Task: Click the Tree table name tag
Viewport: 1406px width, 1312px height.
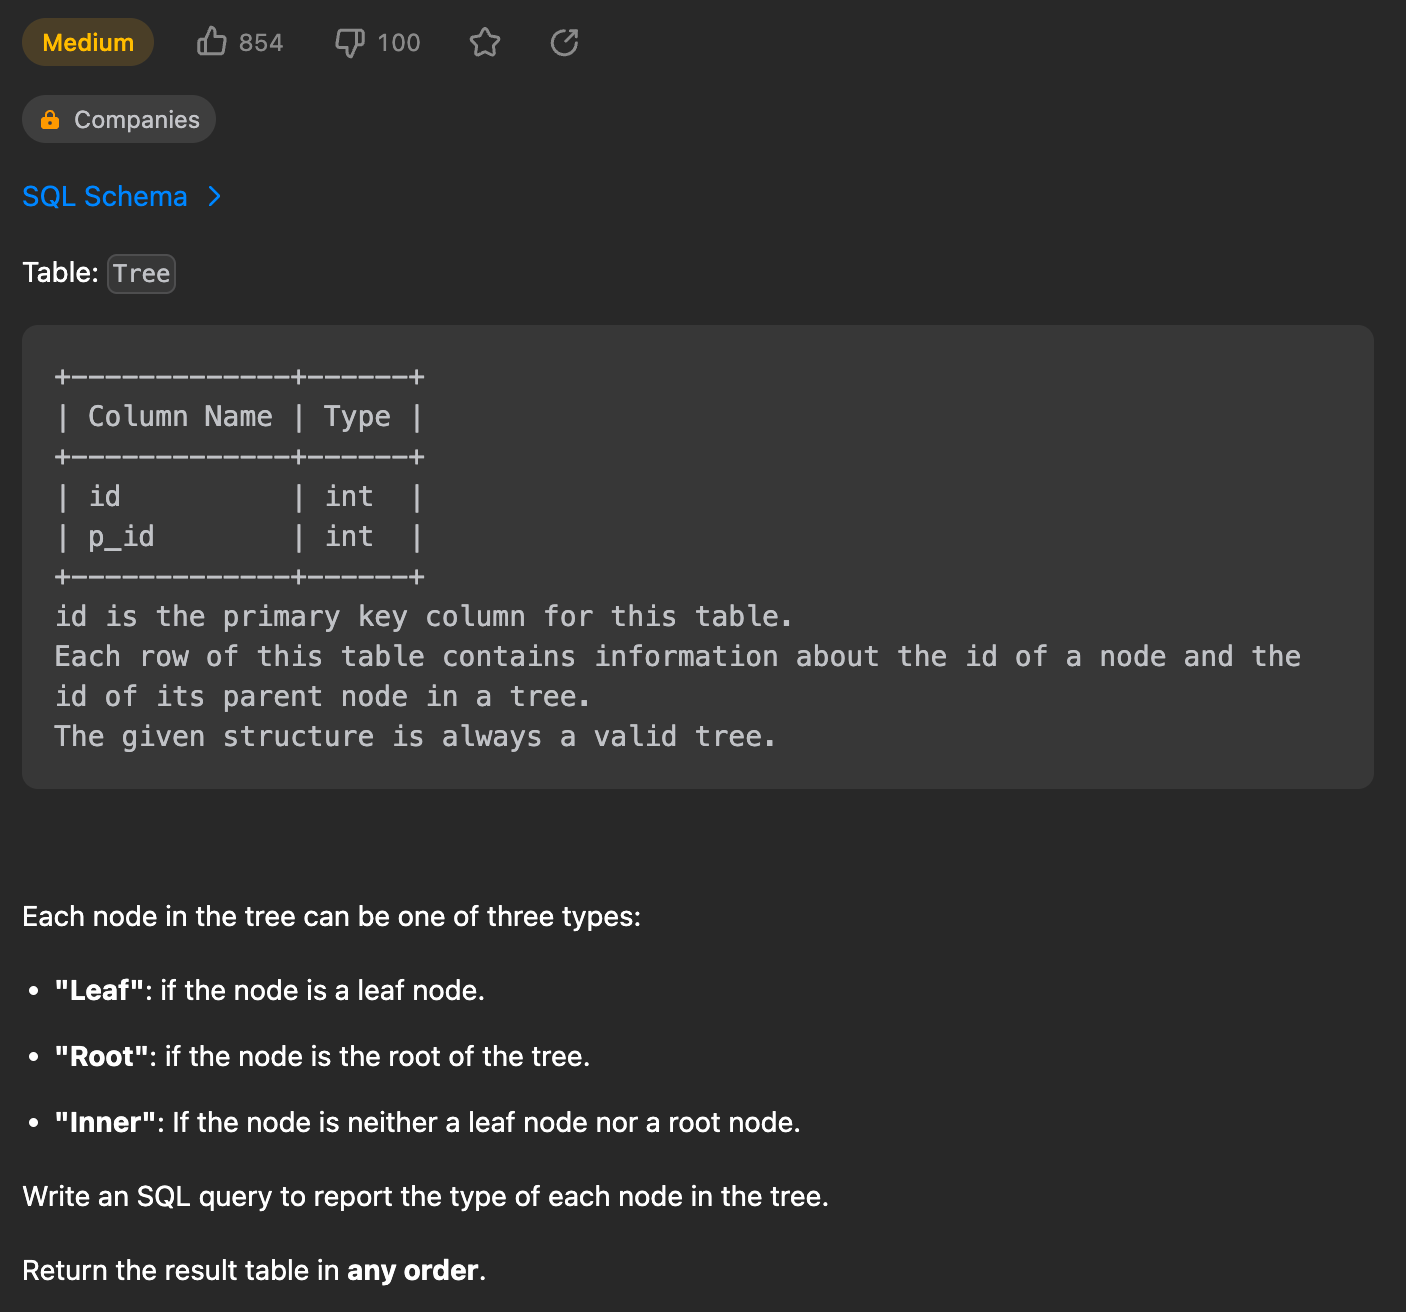Action: tap(141, 273)
